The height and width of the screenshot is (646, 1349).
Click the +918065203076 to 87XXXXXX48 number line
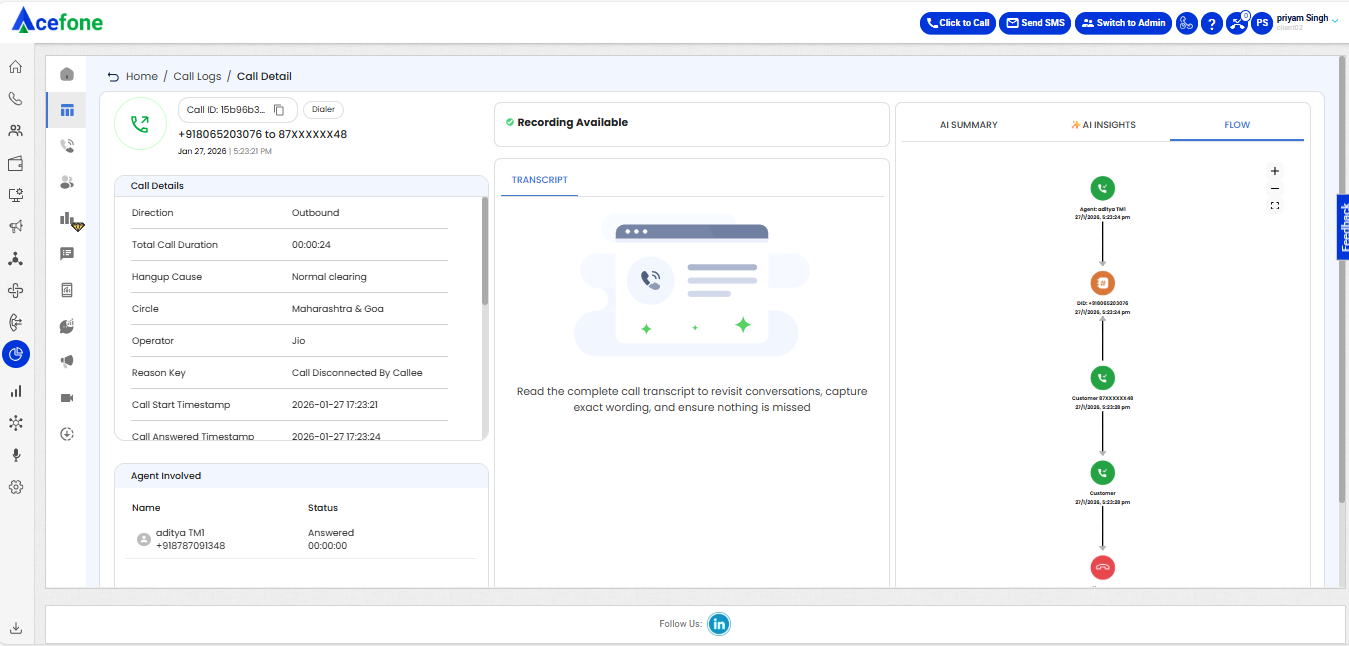pyautogui.click(x=263, y=134)
